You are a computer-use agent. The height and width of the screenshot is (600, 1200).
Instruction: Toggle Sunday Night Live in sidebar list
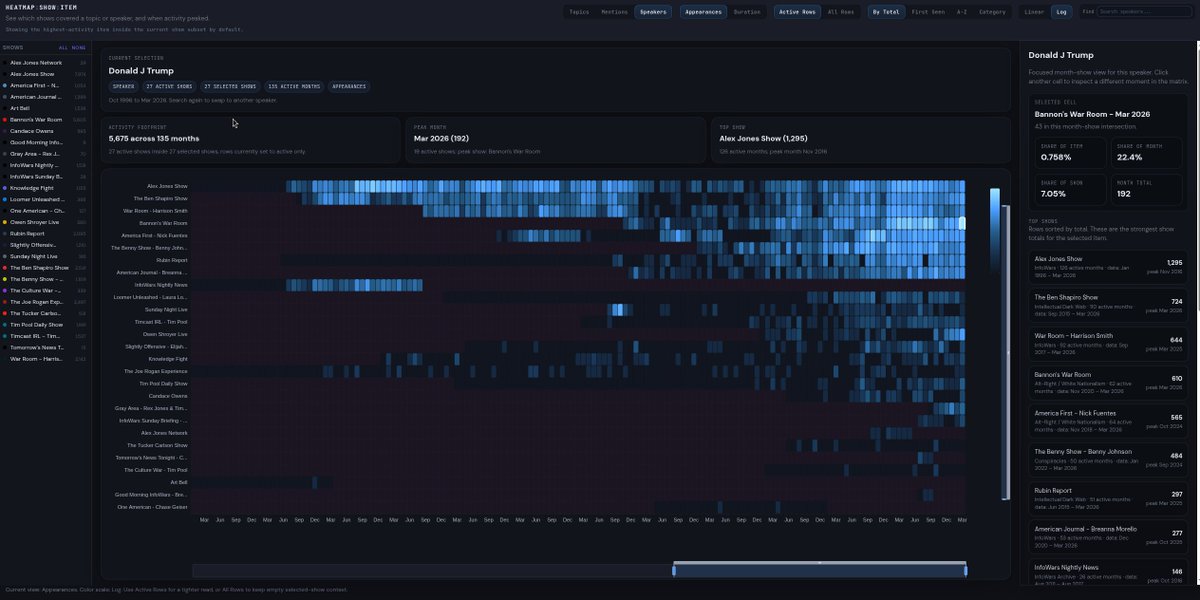(45, 256)
